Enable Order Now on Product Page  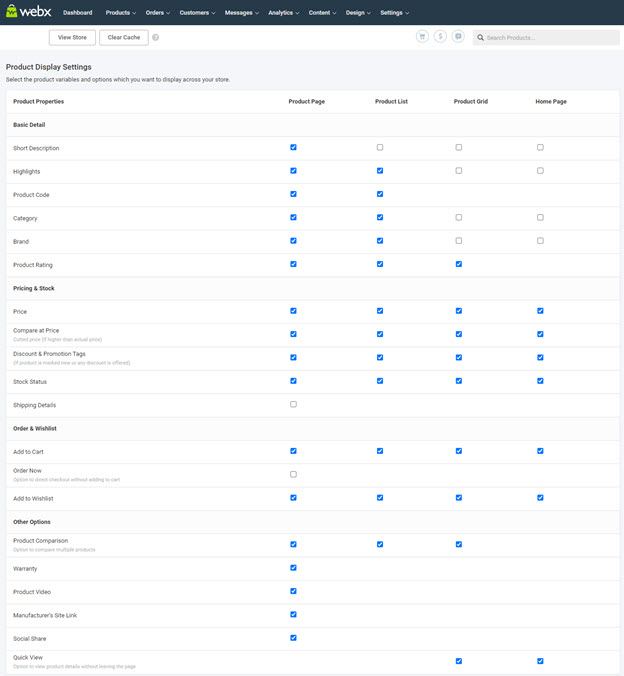pos(293,474)
